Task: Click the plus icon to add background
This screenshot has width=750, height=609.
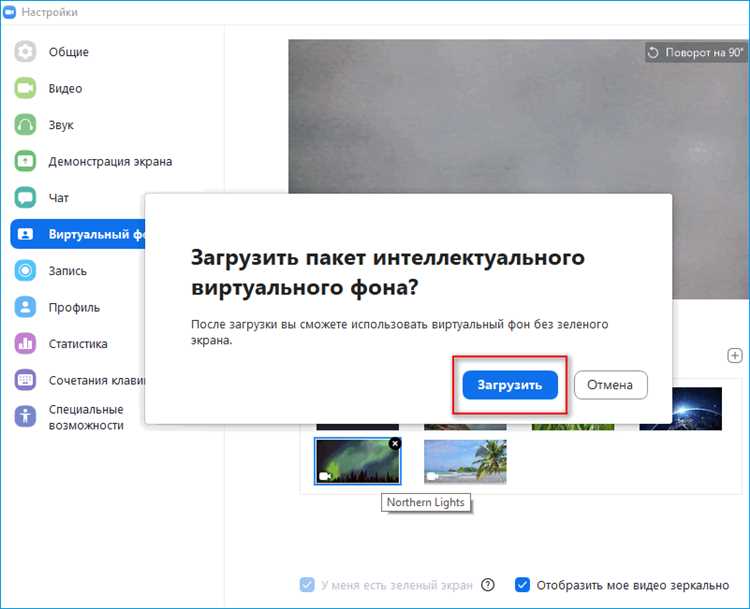Action: click(x=735, y=356)
